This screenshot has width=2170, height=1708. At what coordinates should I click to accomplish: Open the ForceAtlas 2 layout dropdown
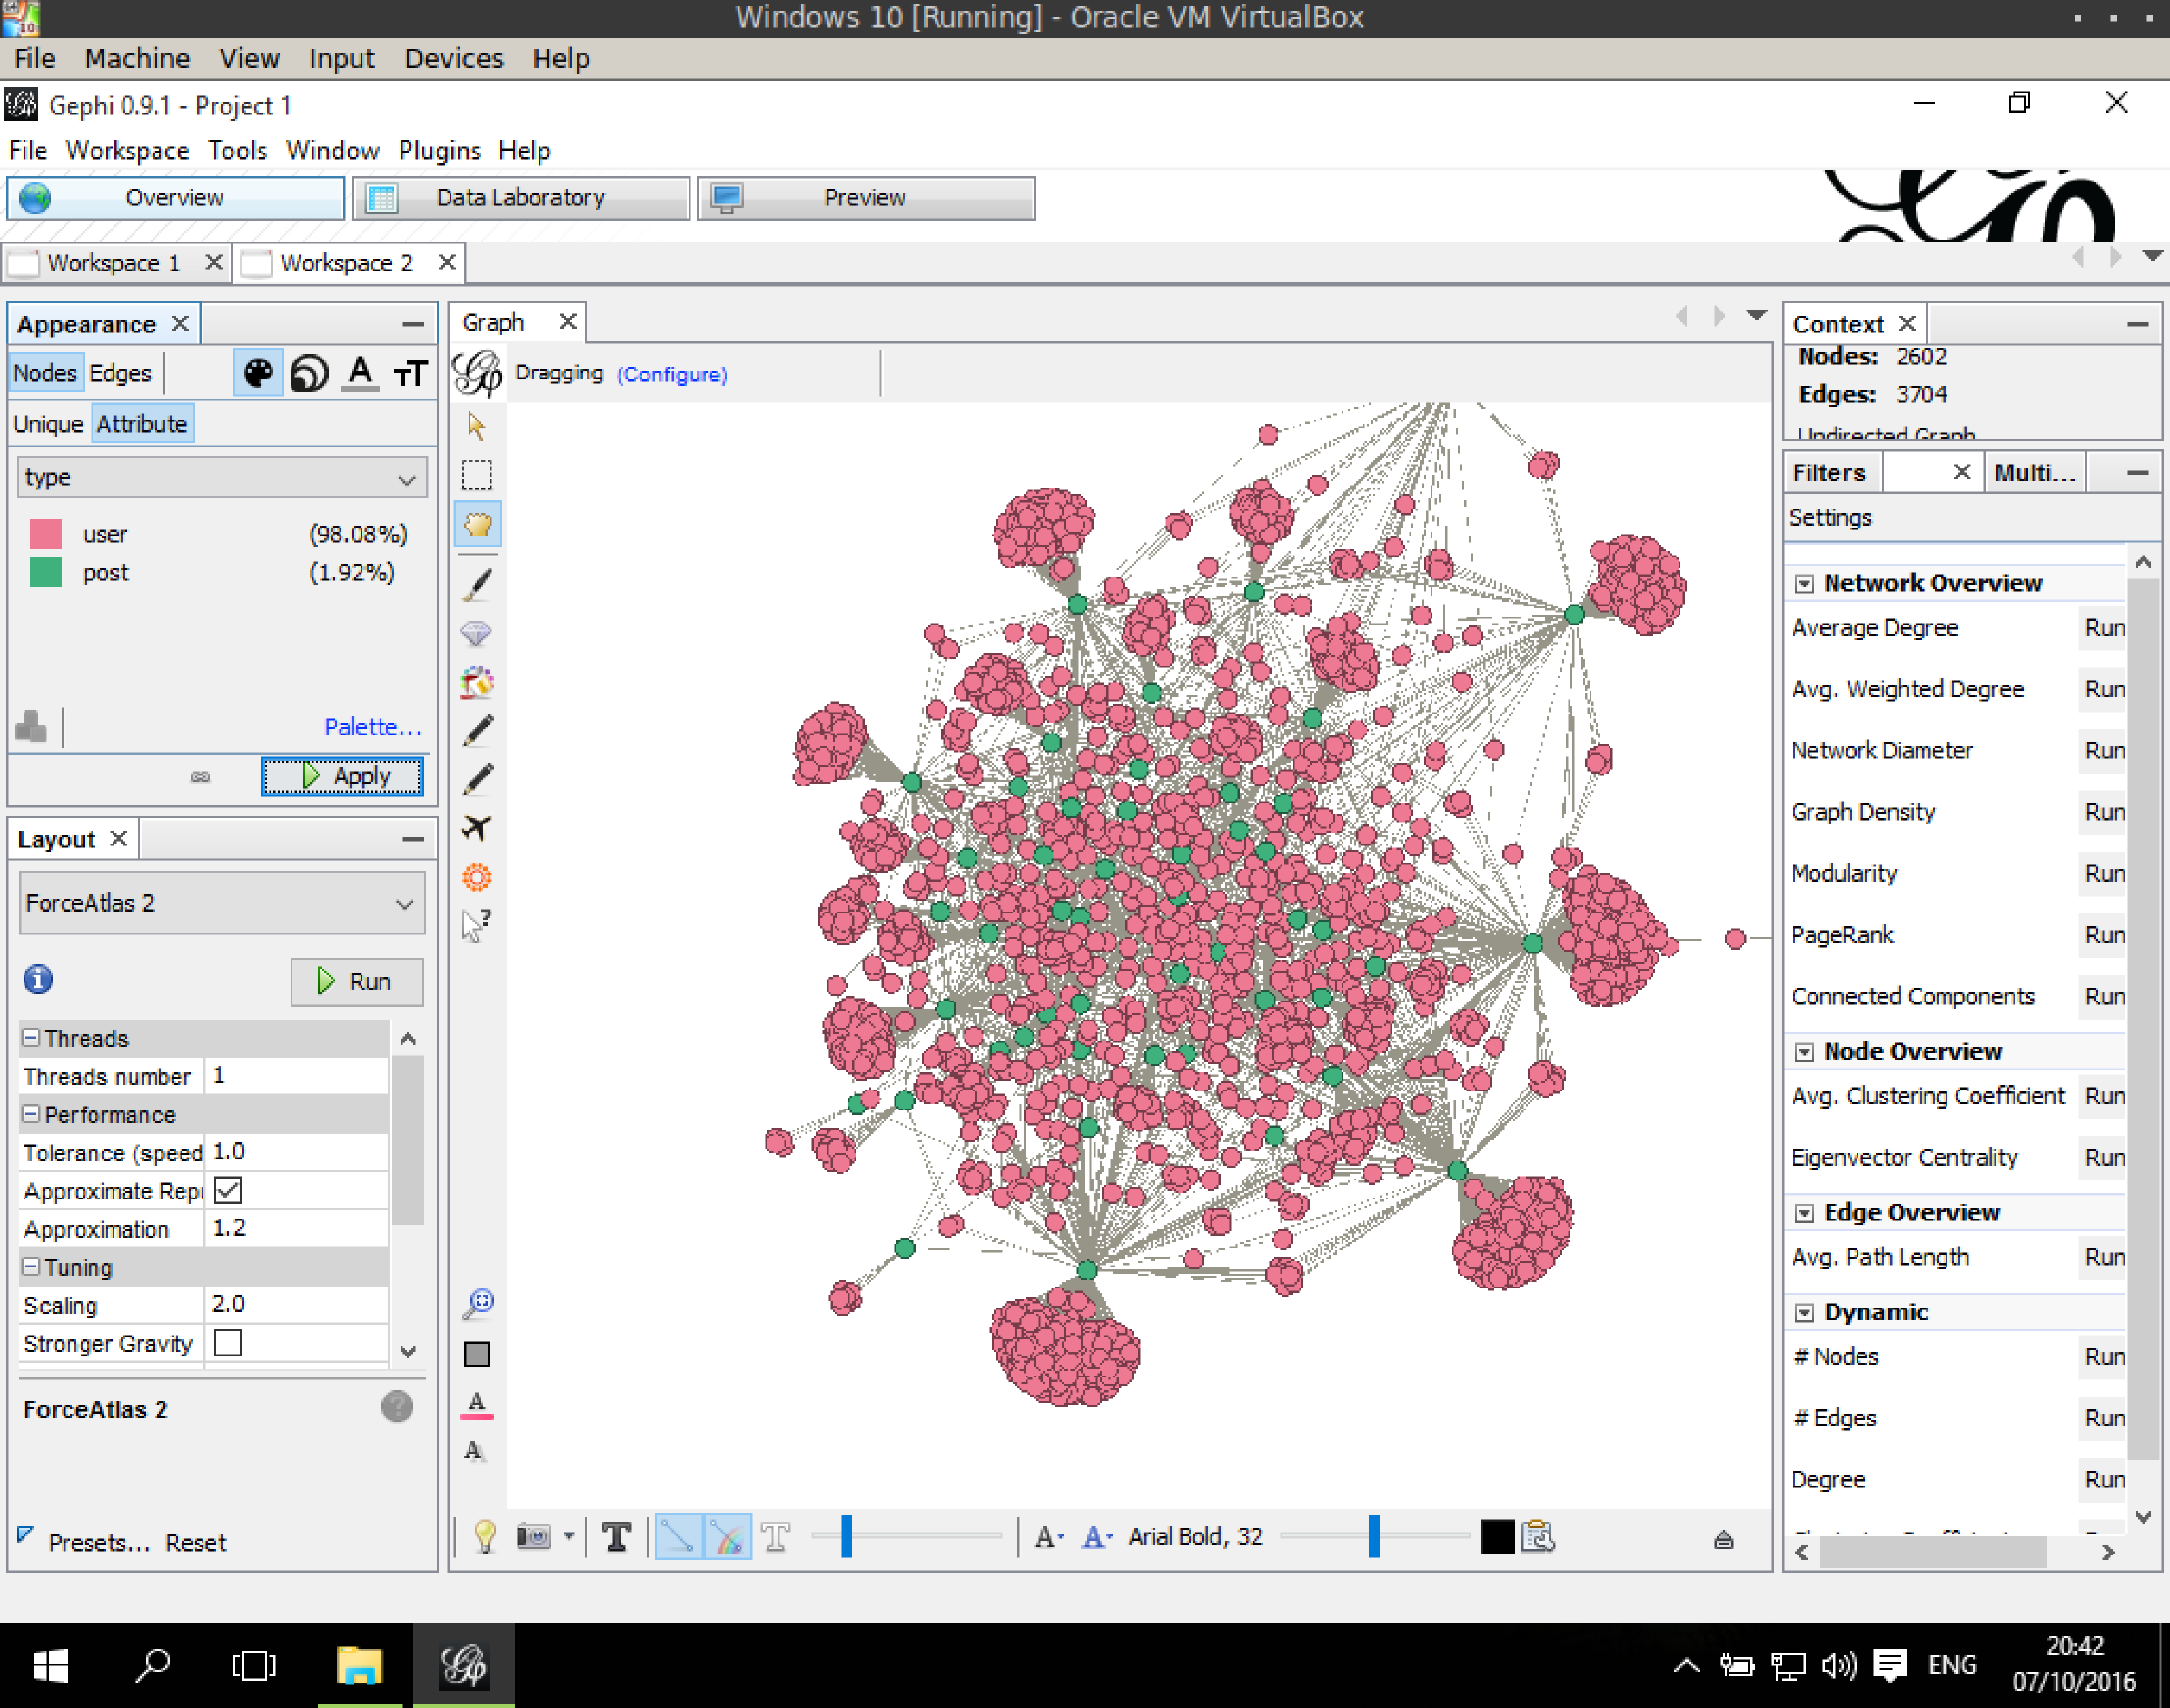[x=222, y=903]
